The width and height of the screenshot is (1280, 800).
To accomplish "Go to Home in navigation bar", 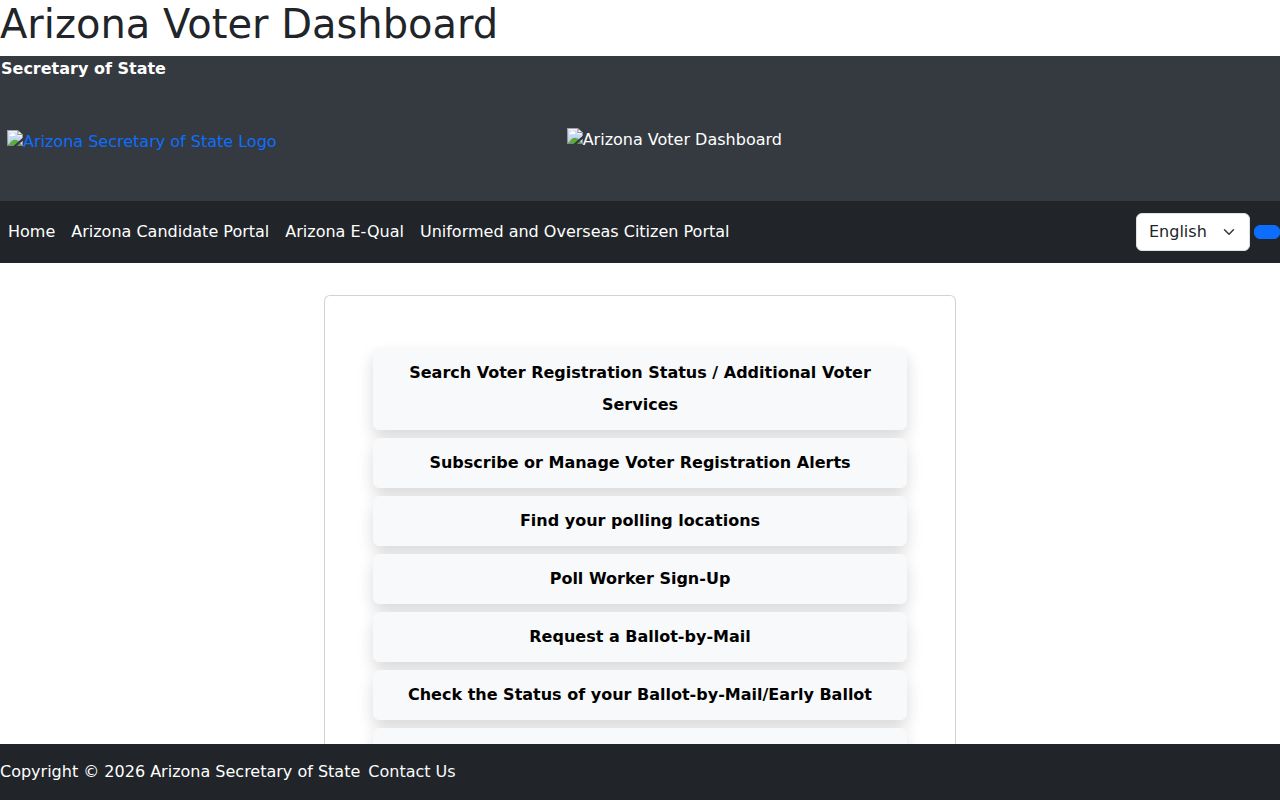I will tap(31, 232).
